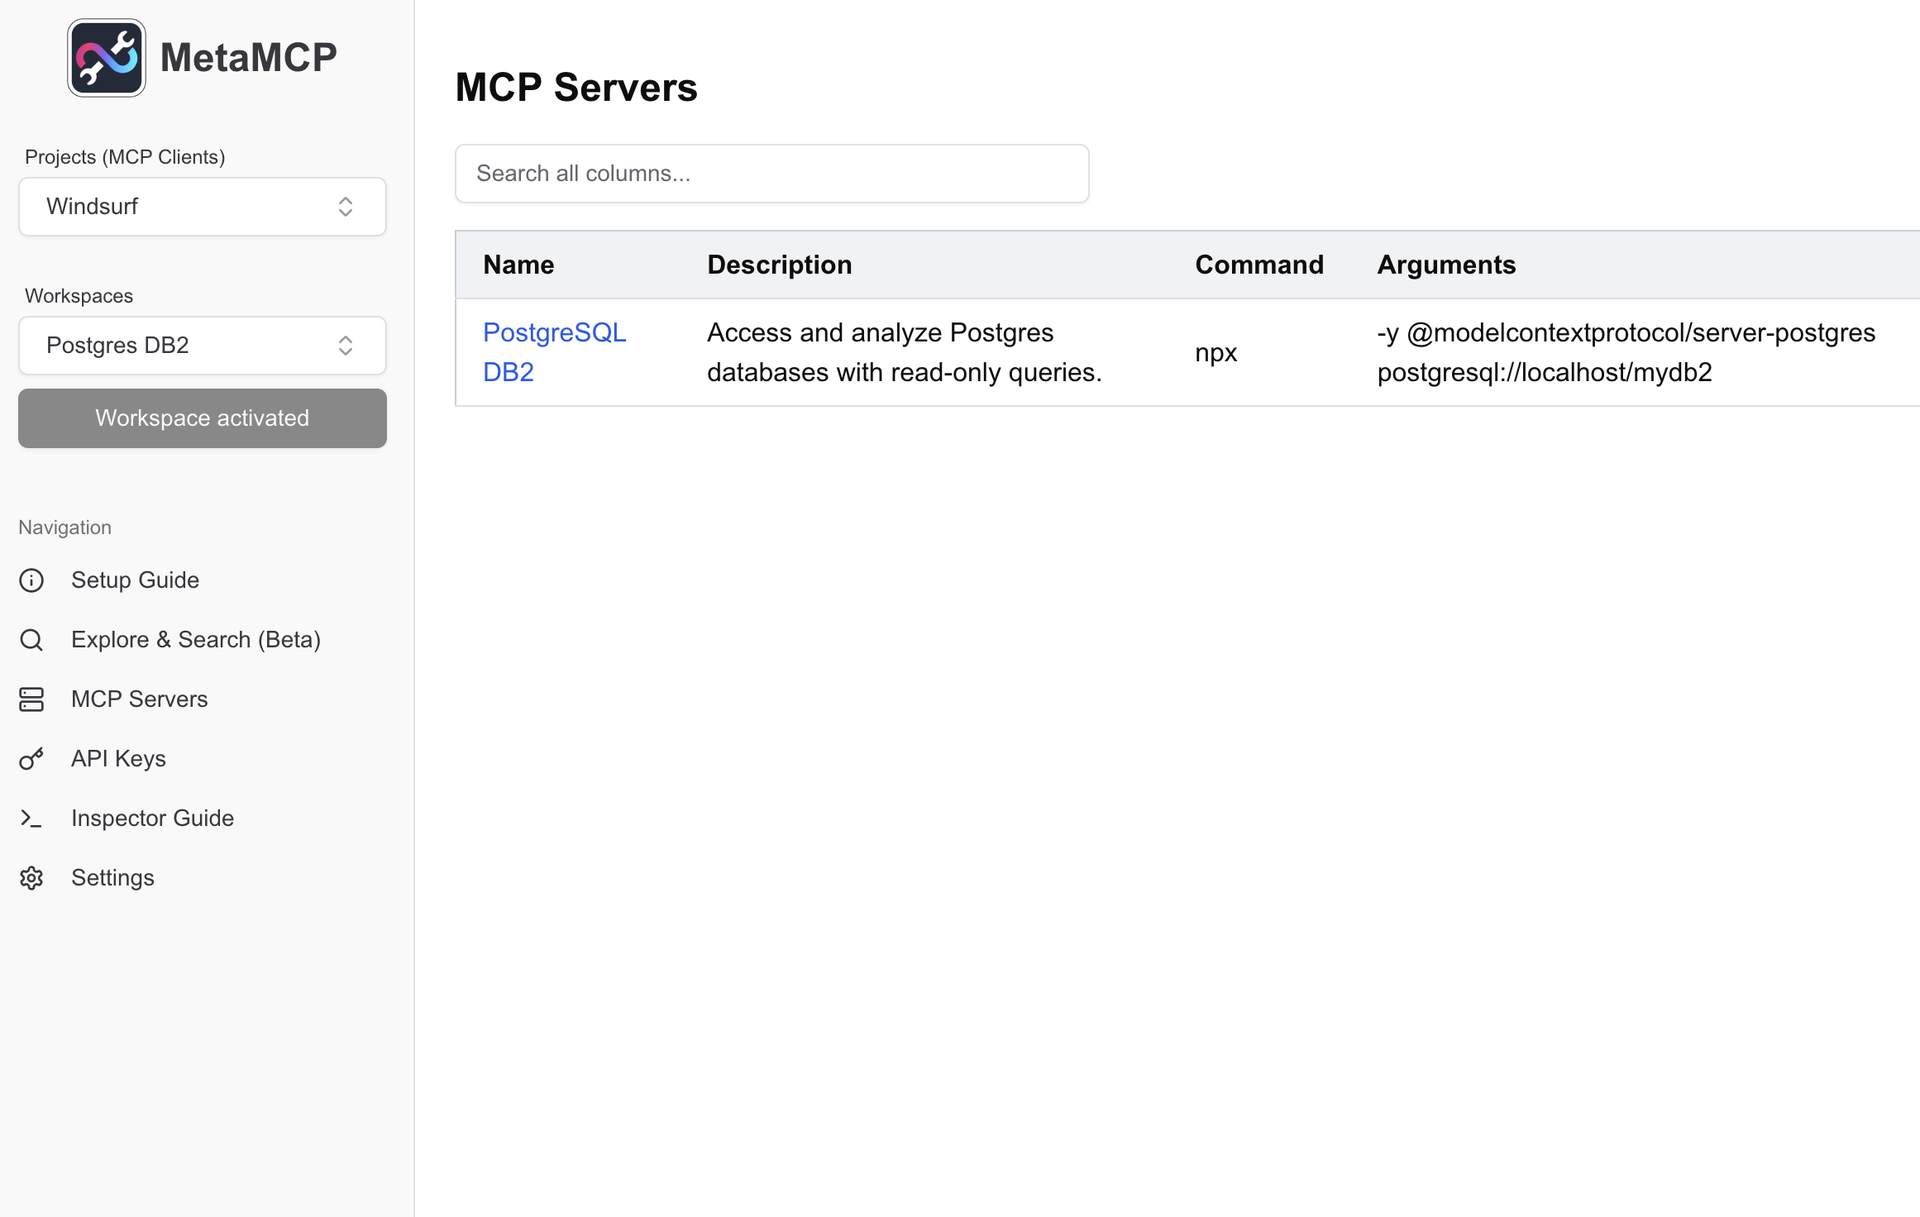Open Setup Guide from navigation

tap(135, 580)
